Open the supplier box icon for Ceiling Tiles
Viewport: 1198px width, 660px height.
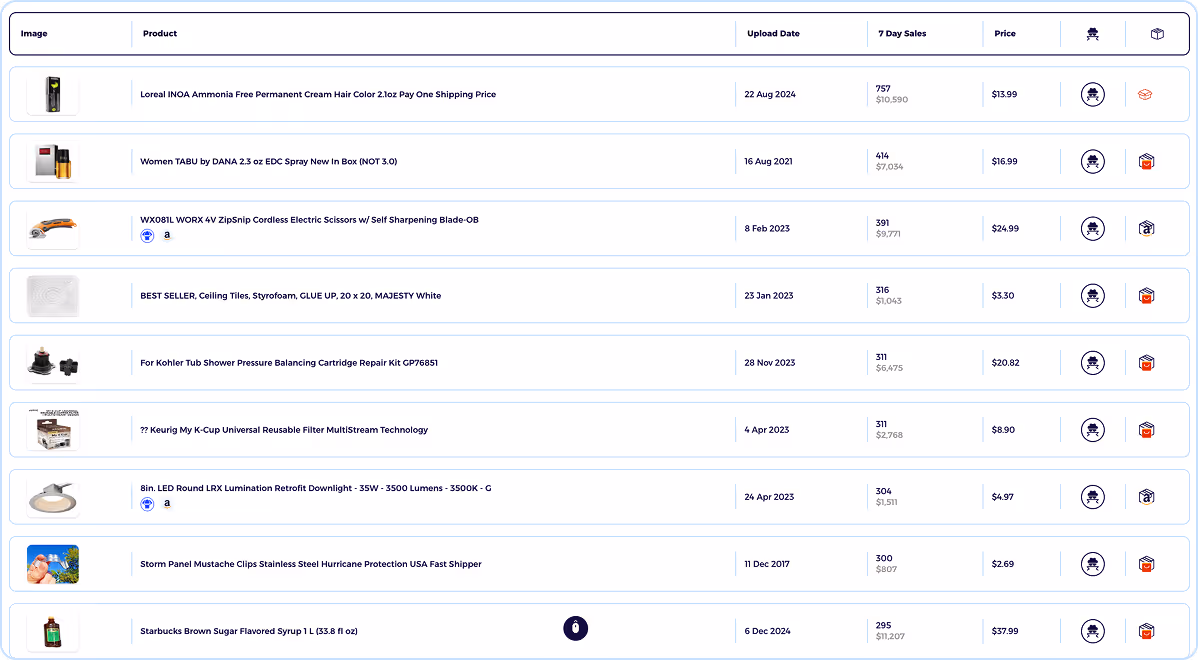(1146, 296)
